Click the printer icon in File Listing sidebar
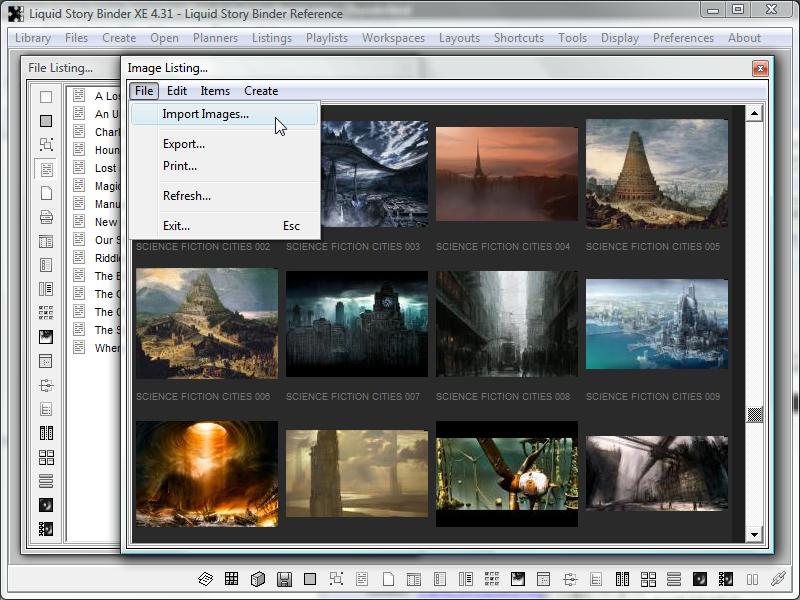The width and height of the screenshot is (800, 600). 46,217
